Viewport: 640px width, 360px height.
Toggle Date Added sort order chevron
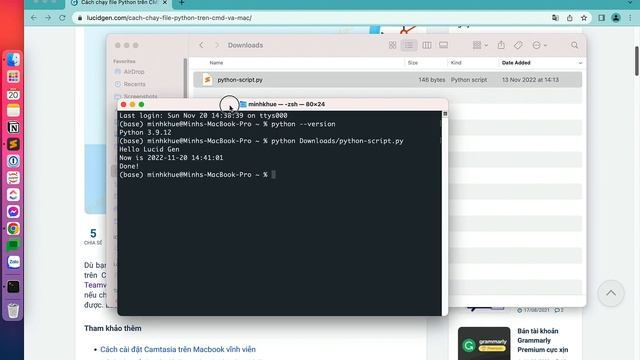tap(580, 63)
